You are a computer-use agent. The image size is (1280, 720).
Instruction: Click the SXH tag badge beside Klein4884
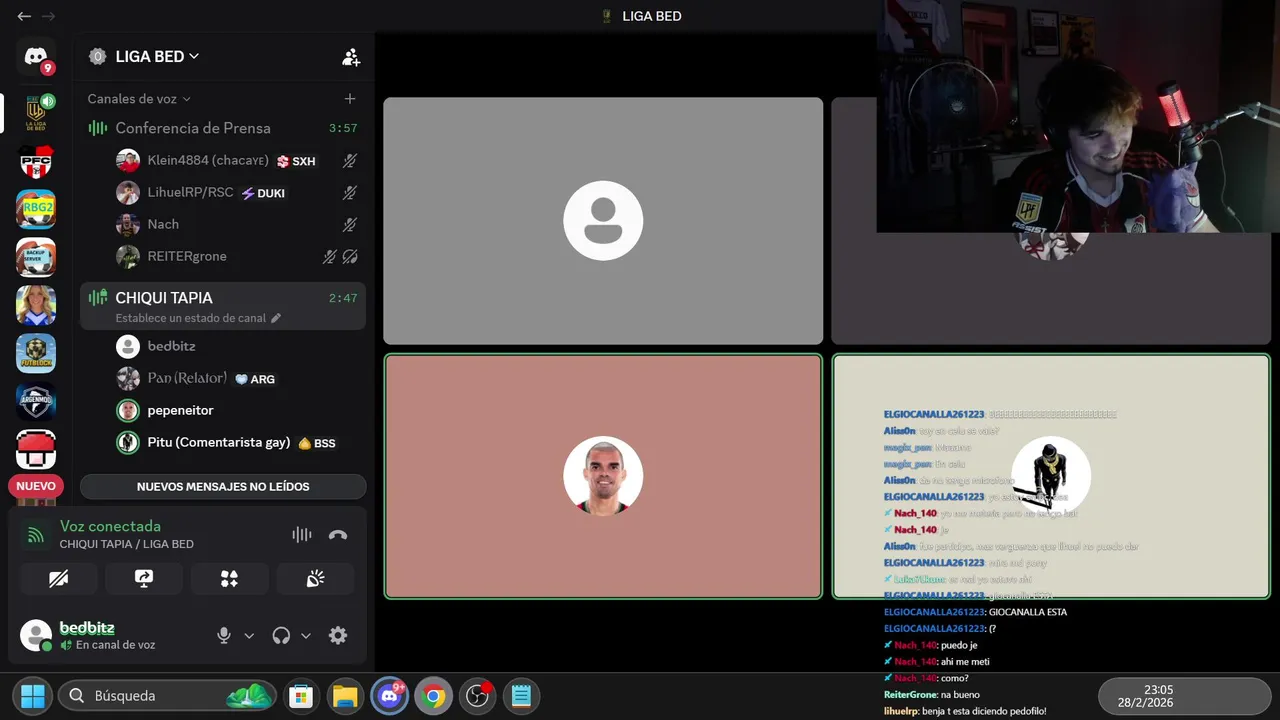point(296,161)
